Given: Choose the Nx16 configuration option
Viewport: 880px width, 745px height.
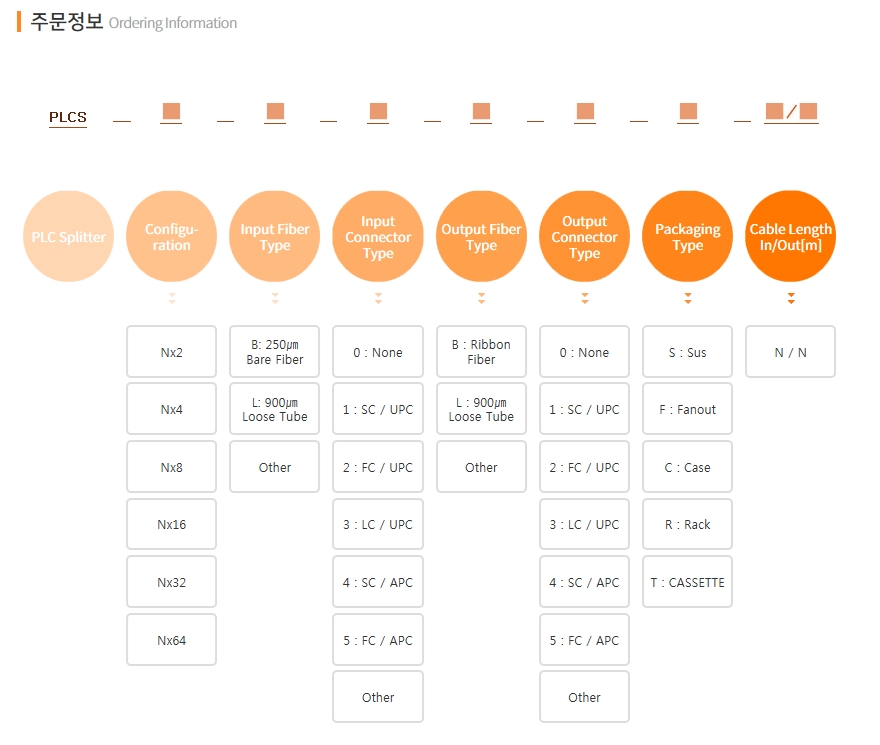Looking at the screenshot, I should 171,524.
